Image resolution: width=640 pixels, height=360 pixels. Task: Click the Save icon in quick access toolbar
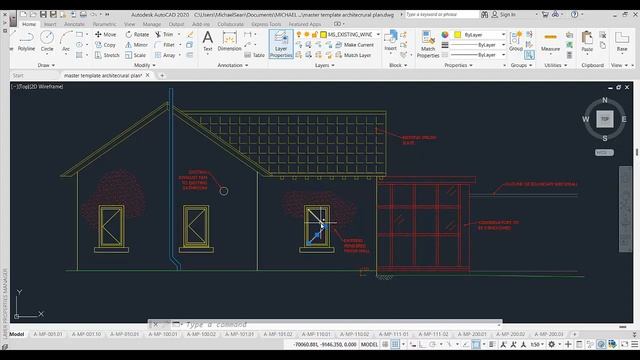43,14
